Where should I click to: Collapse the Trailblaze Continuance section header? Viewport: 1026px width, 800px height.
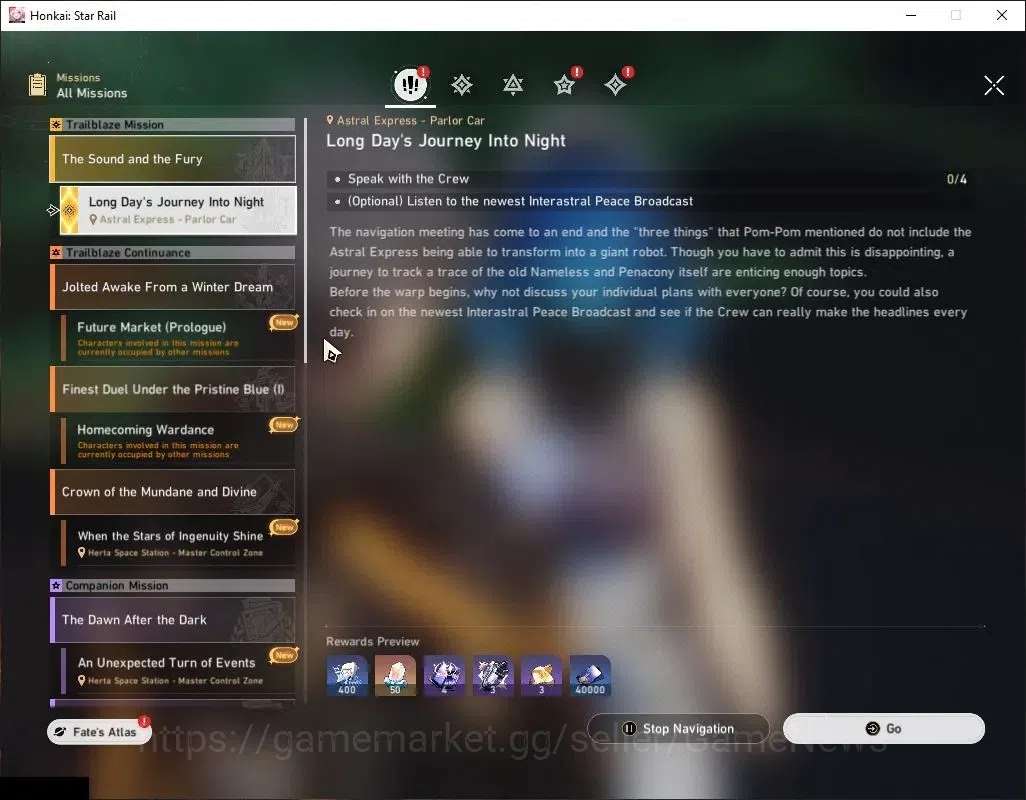point(173,252)
